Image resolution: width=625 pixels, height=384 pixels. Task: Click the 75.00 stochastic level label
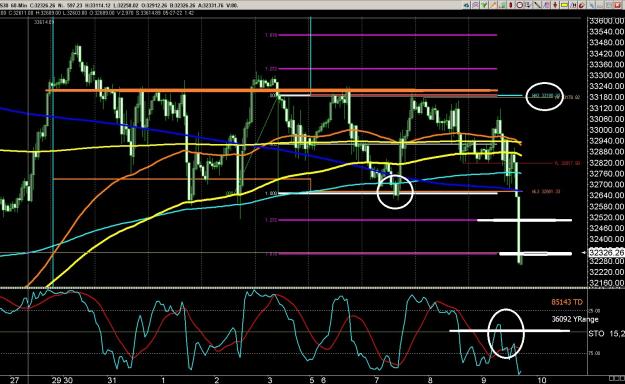click(x=594, y=353)
